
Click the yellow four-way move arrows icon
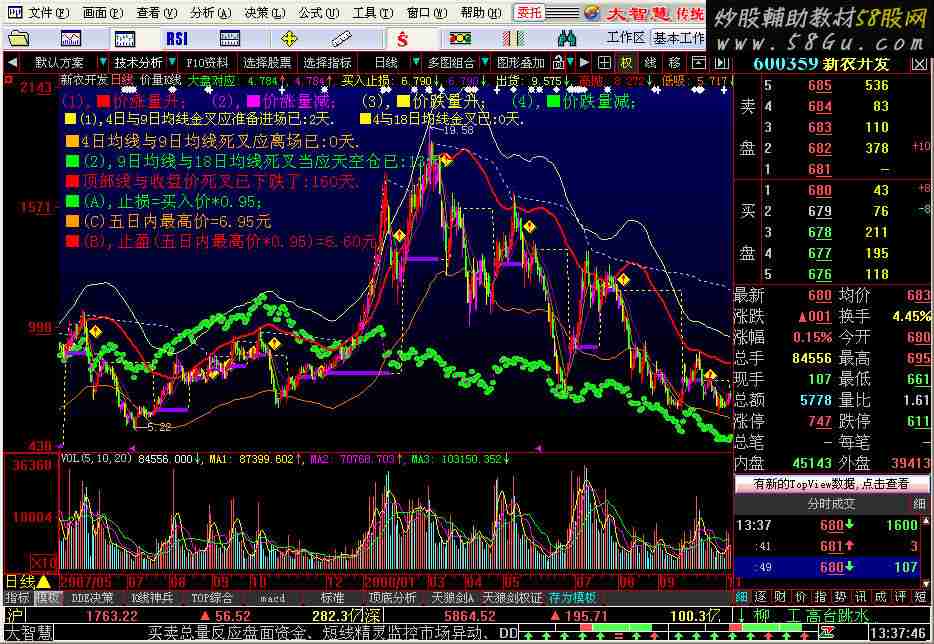(289, 39)
